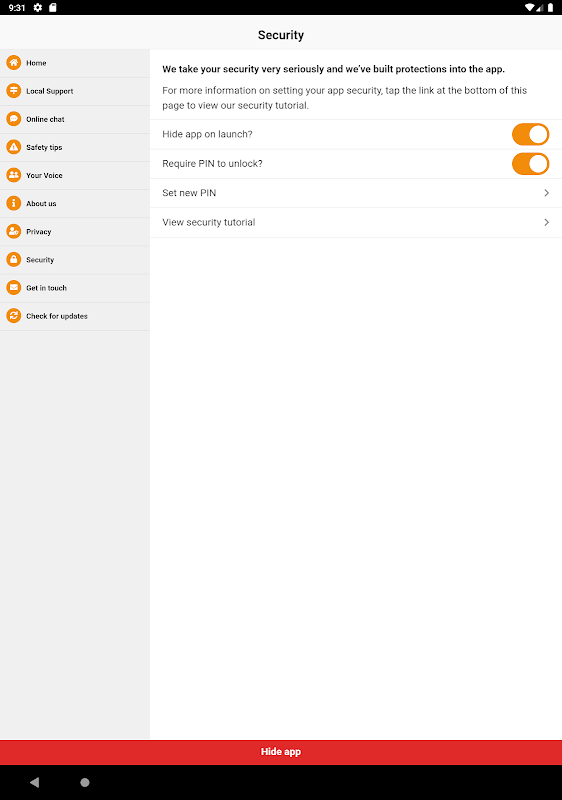Tap the Set new PIN label
This screenshot has width=562, height=800.
click(x=189, y=193)
